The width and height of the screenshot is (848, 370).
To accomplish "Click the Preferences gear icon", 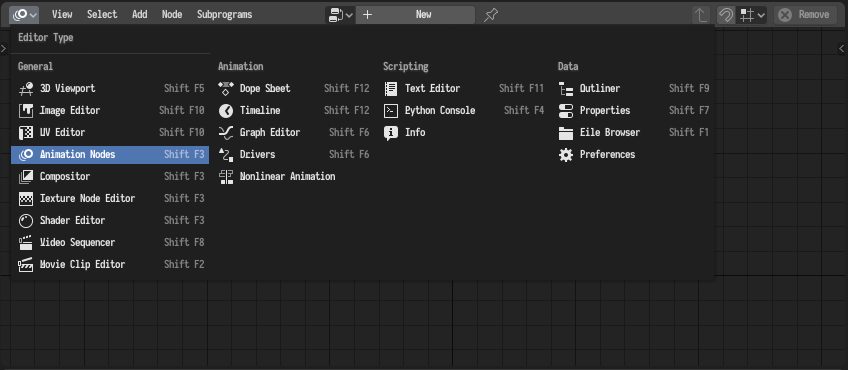I will pos(566,155).
